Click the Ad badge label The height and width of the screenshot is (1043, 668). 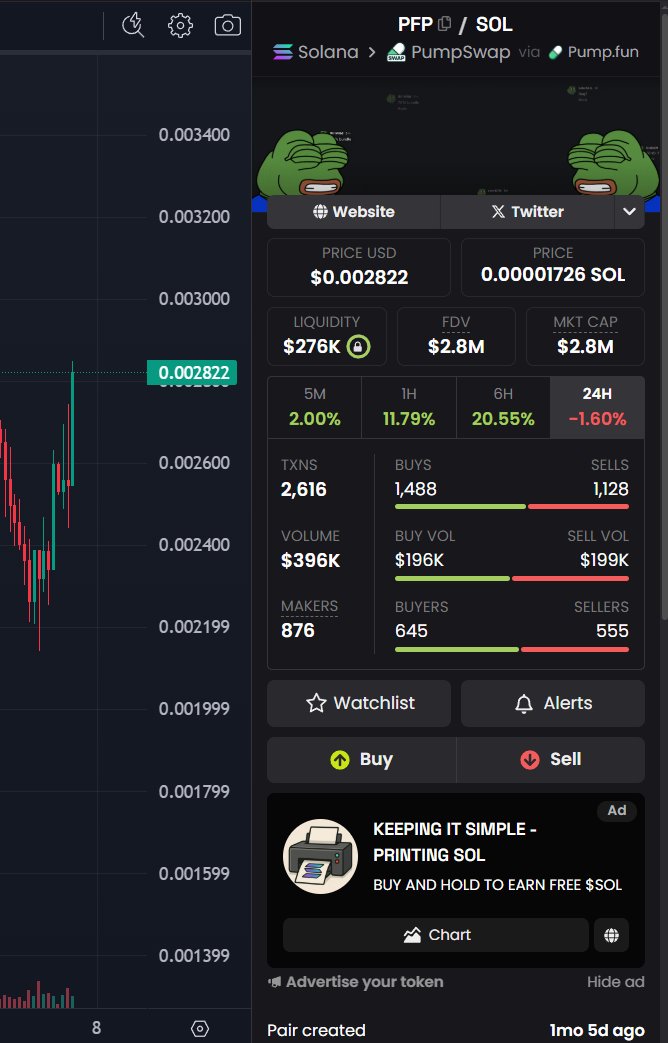[x=617, y=810]
